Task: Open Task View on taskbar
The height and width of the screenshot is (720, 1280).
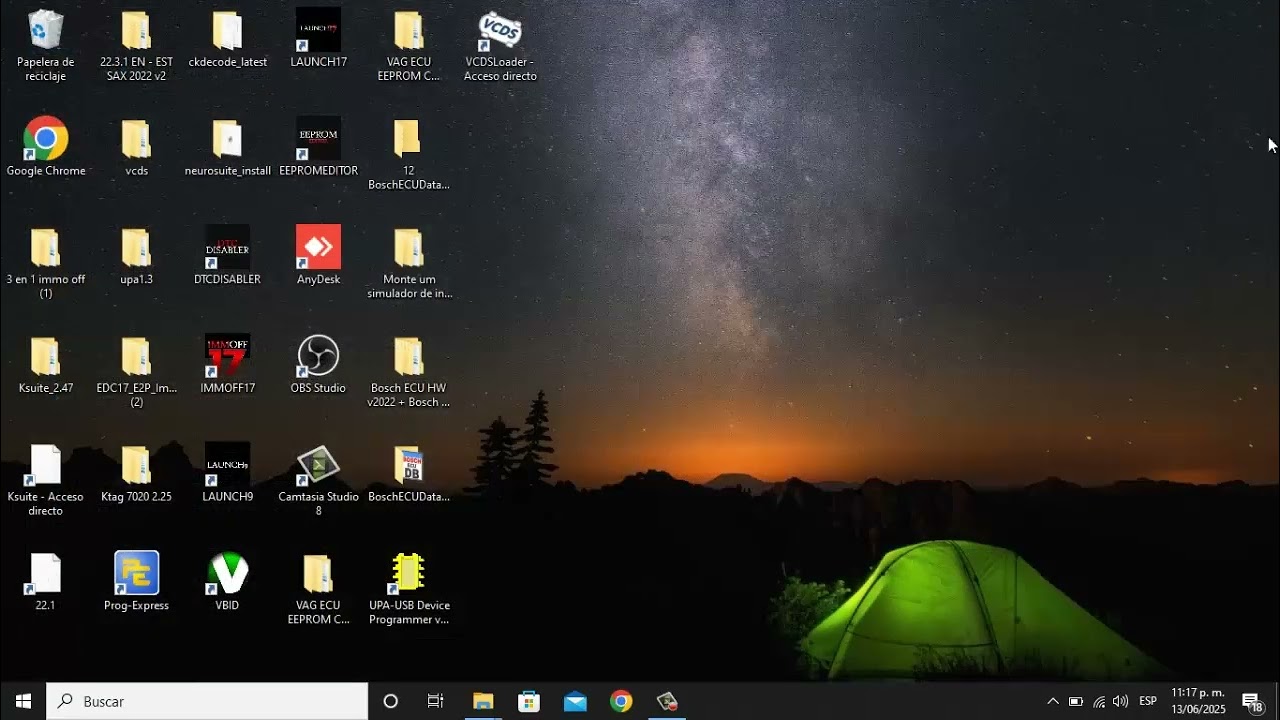Action: 436,701
